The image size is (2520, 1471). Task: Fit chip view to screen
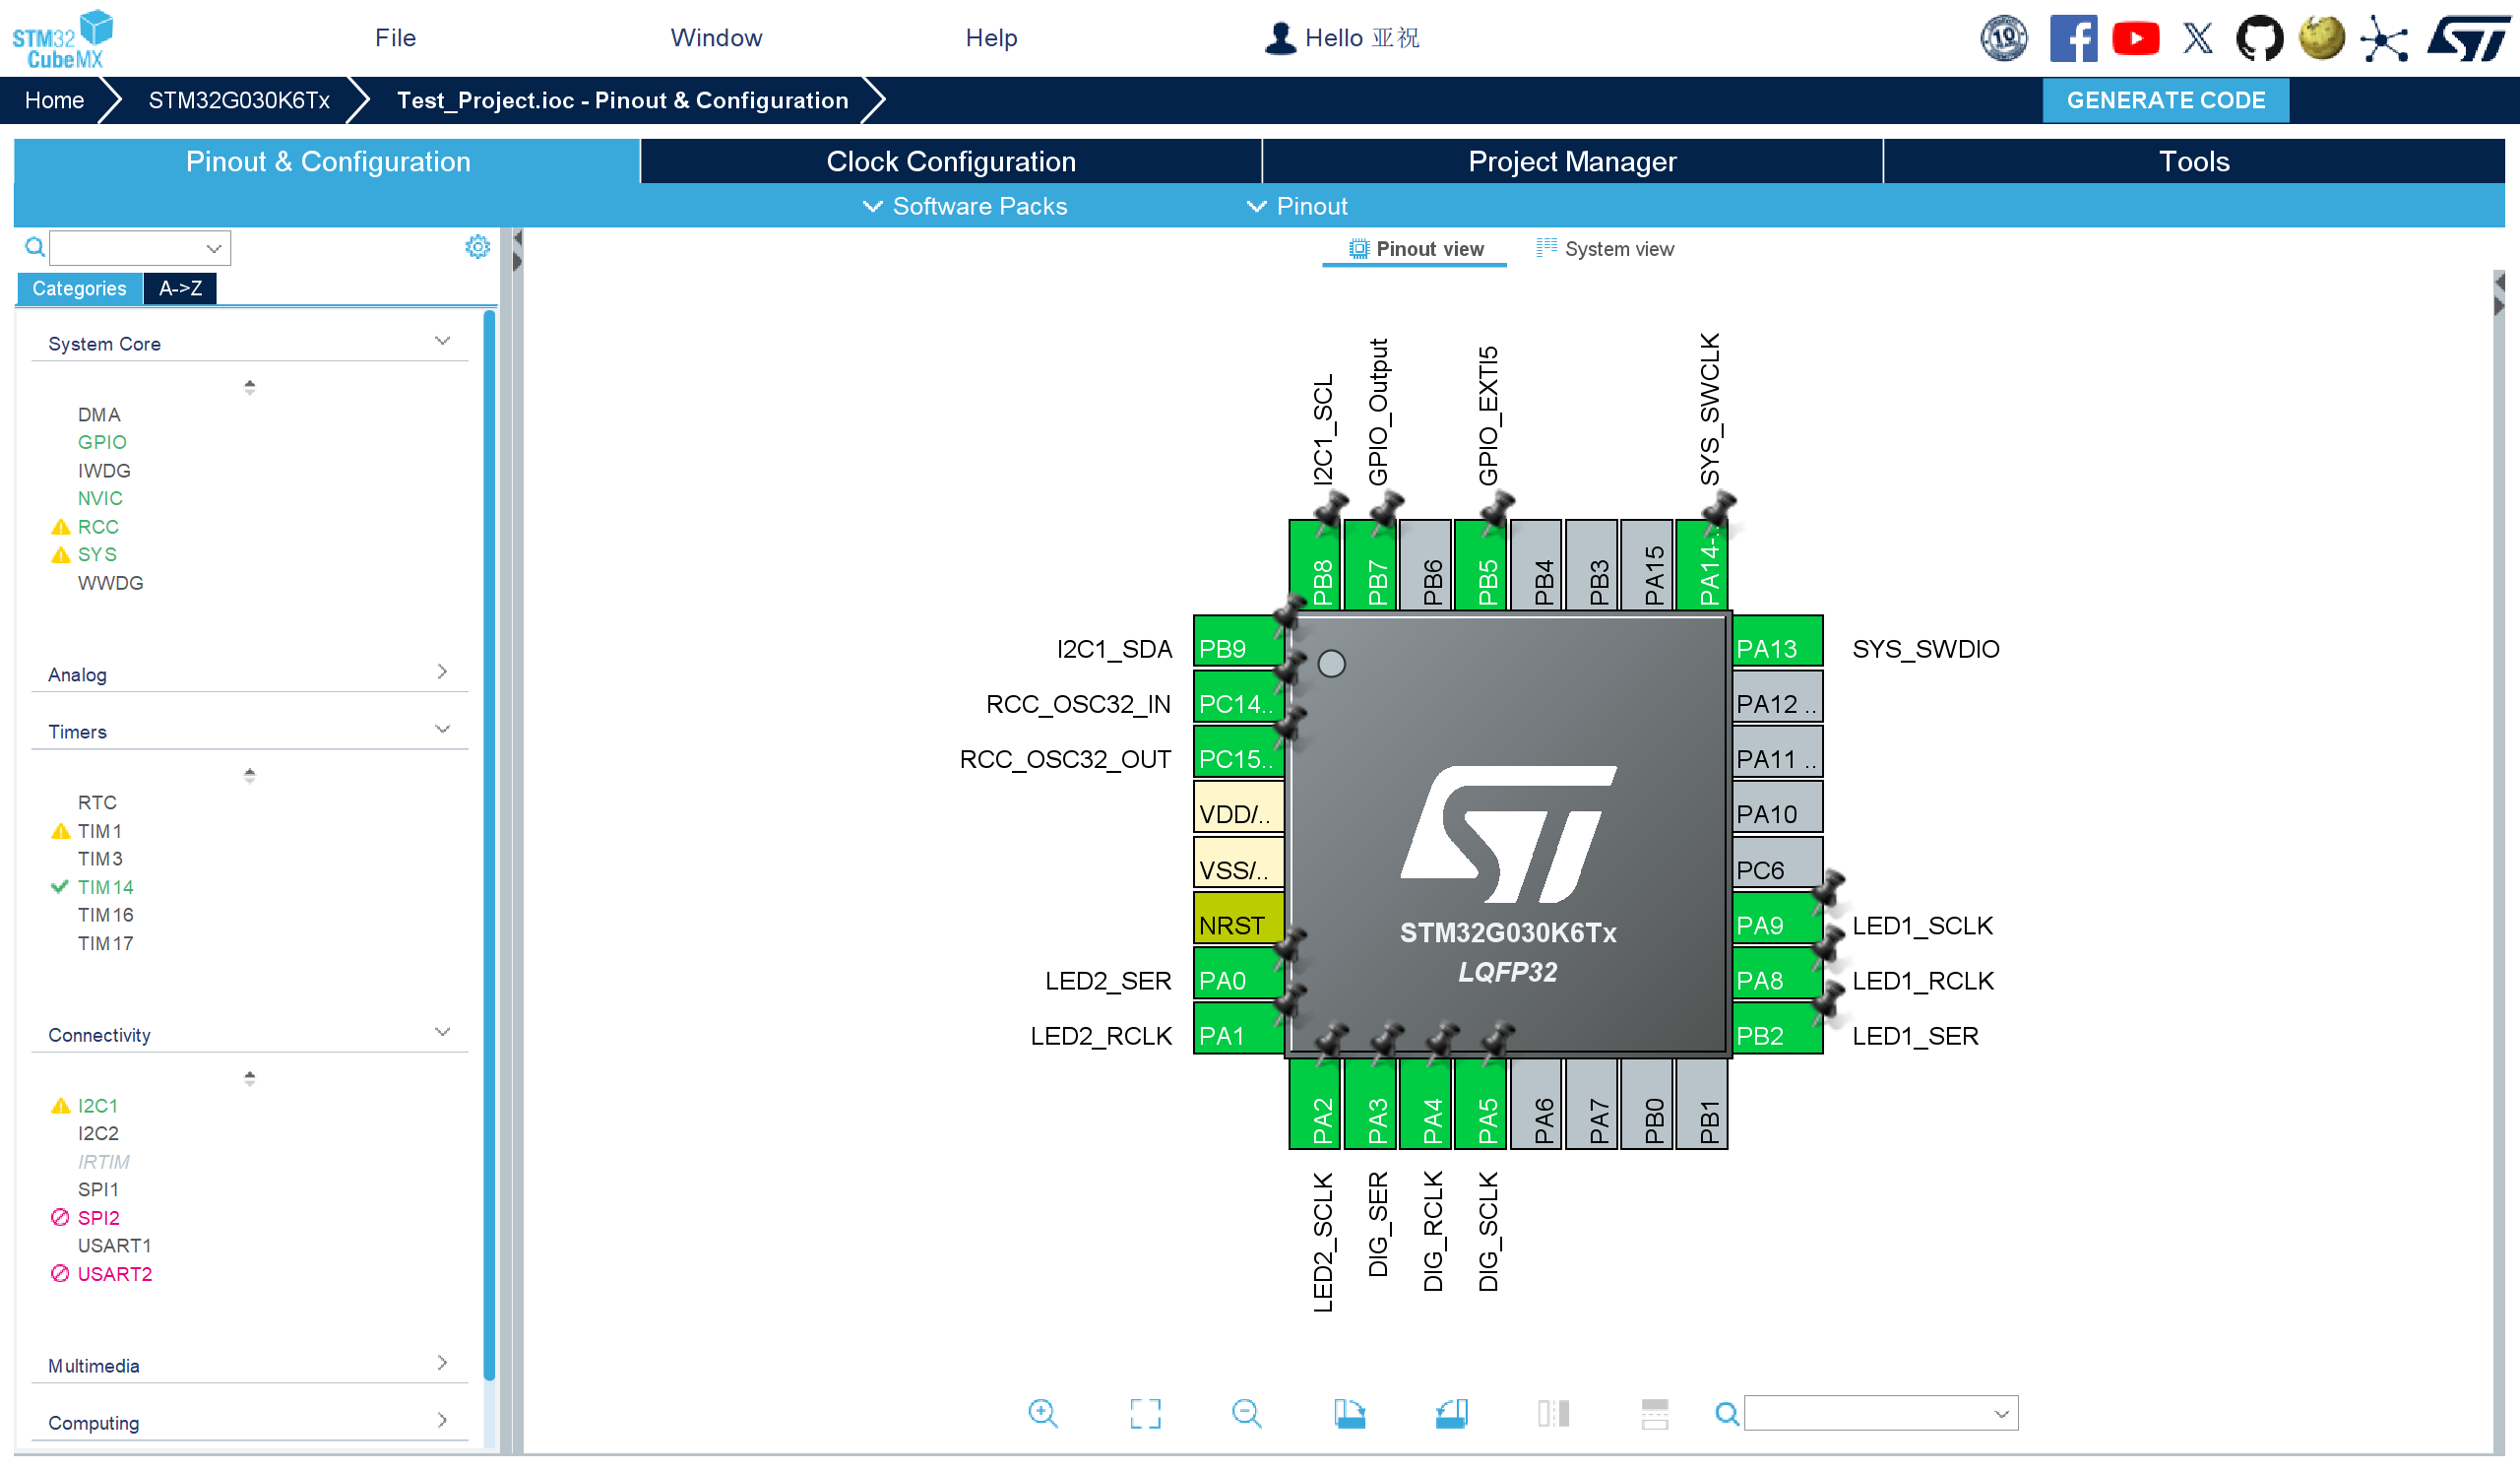coord(1145,1413)
